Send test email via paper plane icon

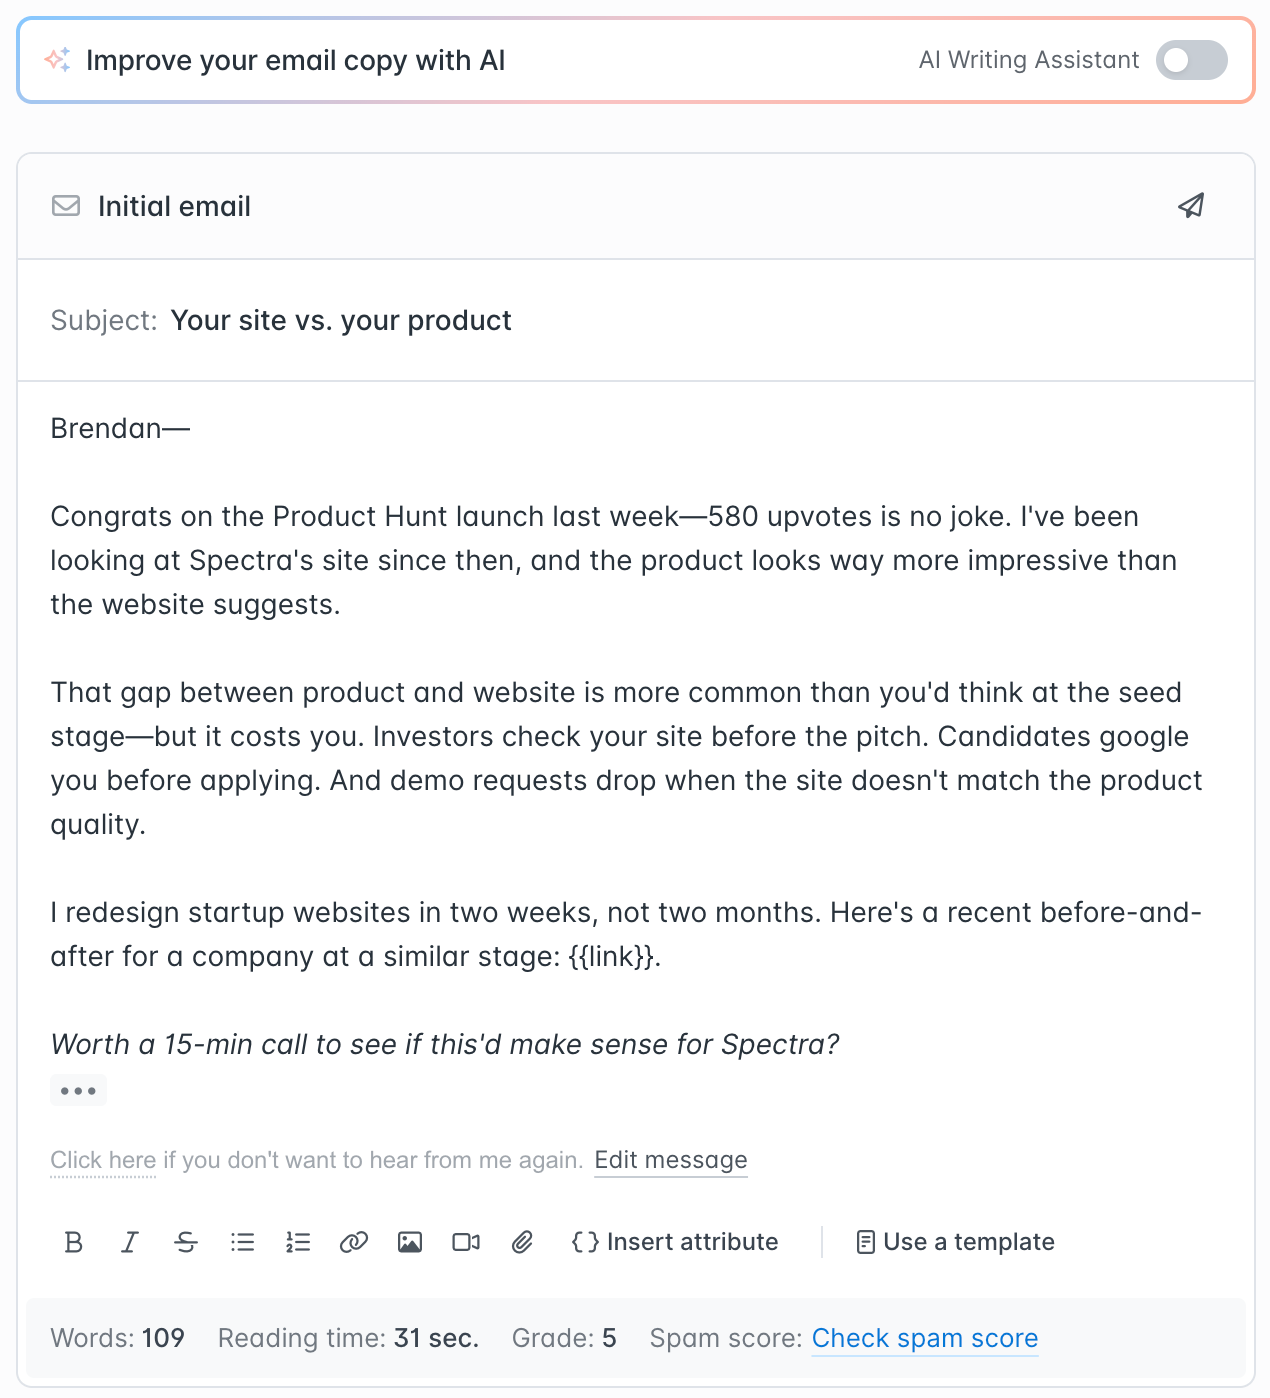click(1191, 206)
